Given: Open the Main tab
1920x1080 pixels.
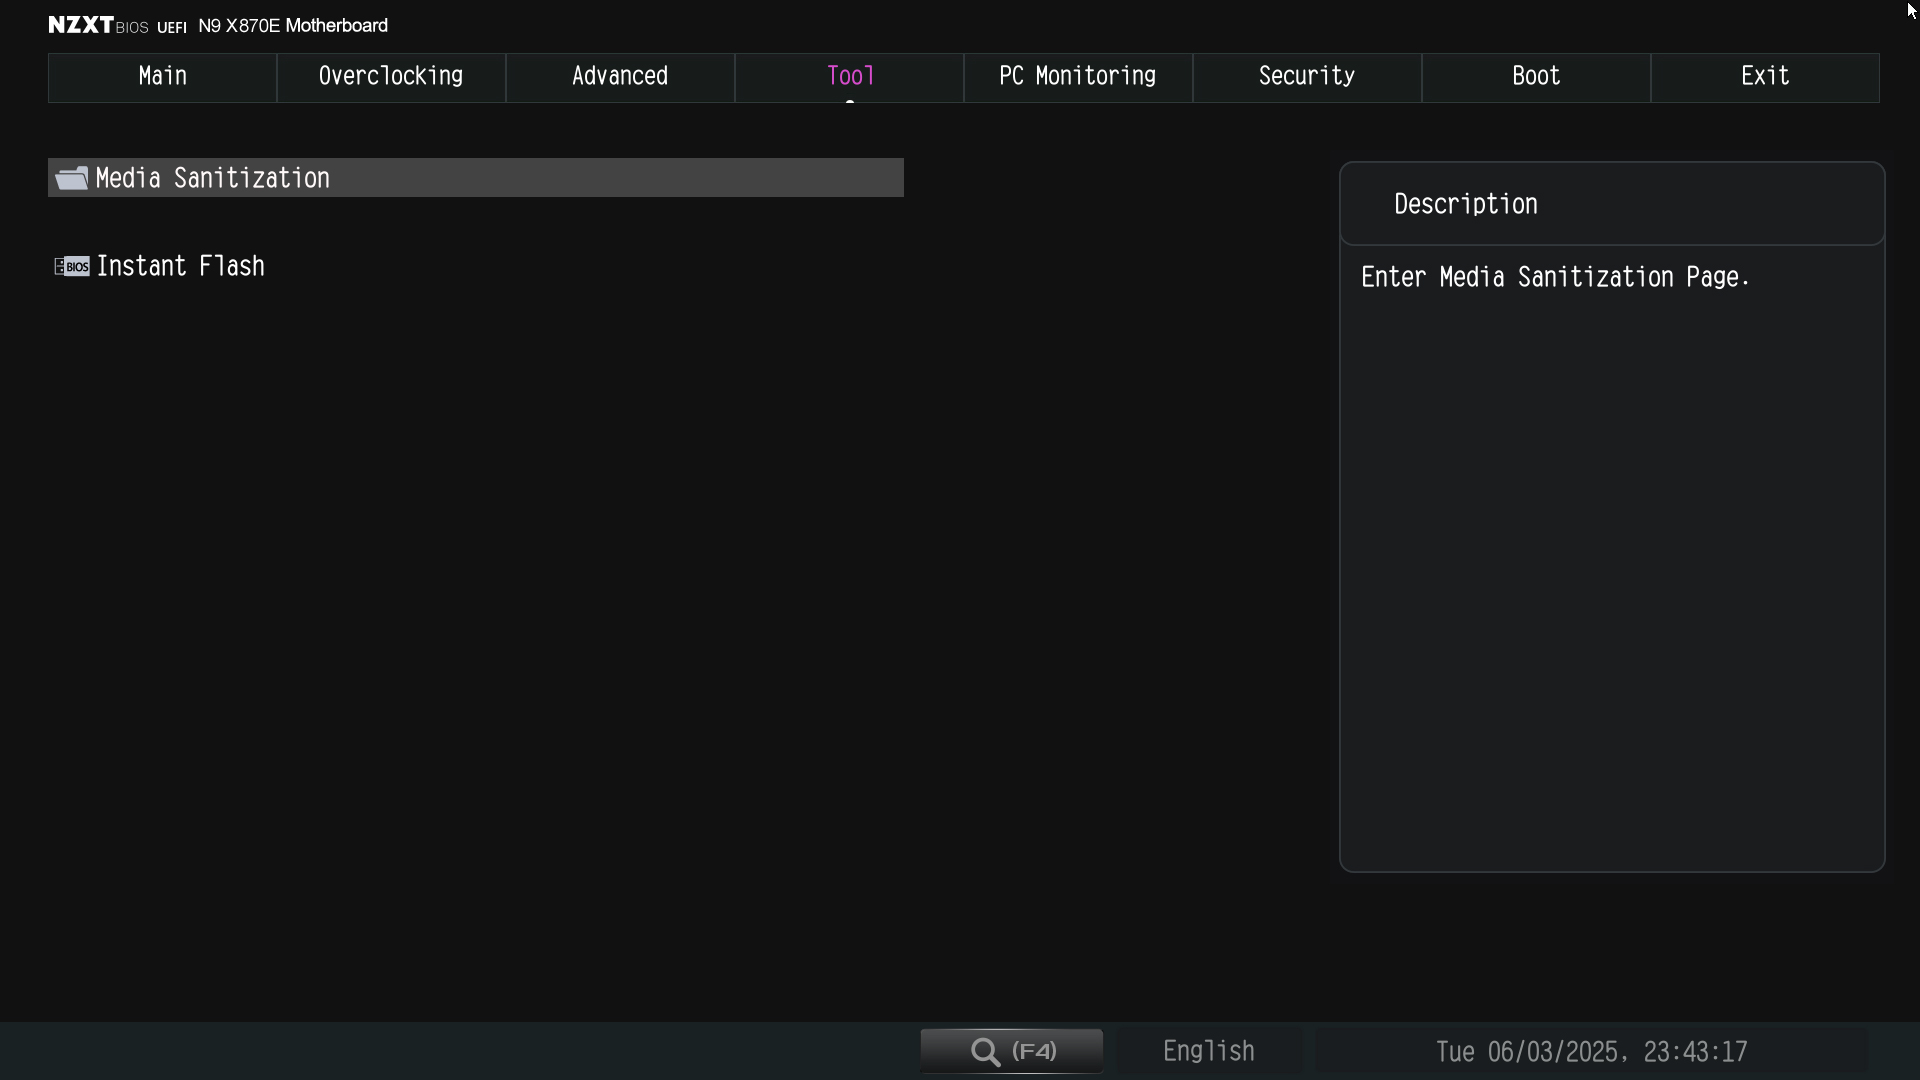Looking at the screenshot, I should 162,77.
